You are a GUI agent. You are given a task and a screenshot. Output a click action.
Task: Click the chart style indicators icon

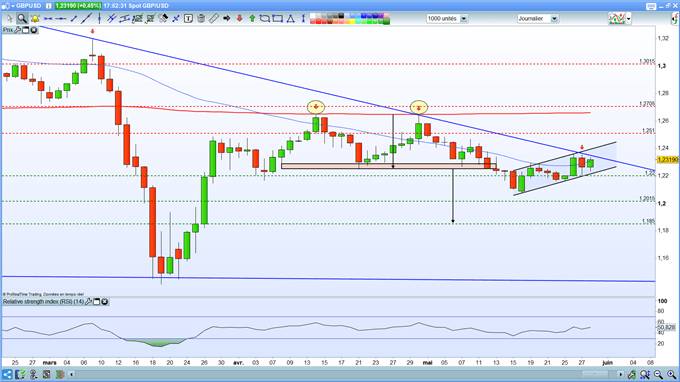coord(617,19)
